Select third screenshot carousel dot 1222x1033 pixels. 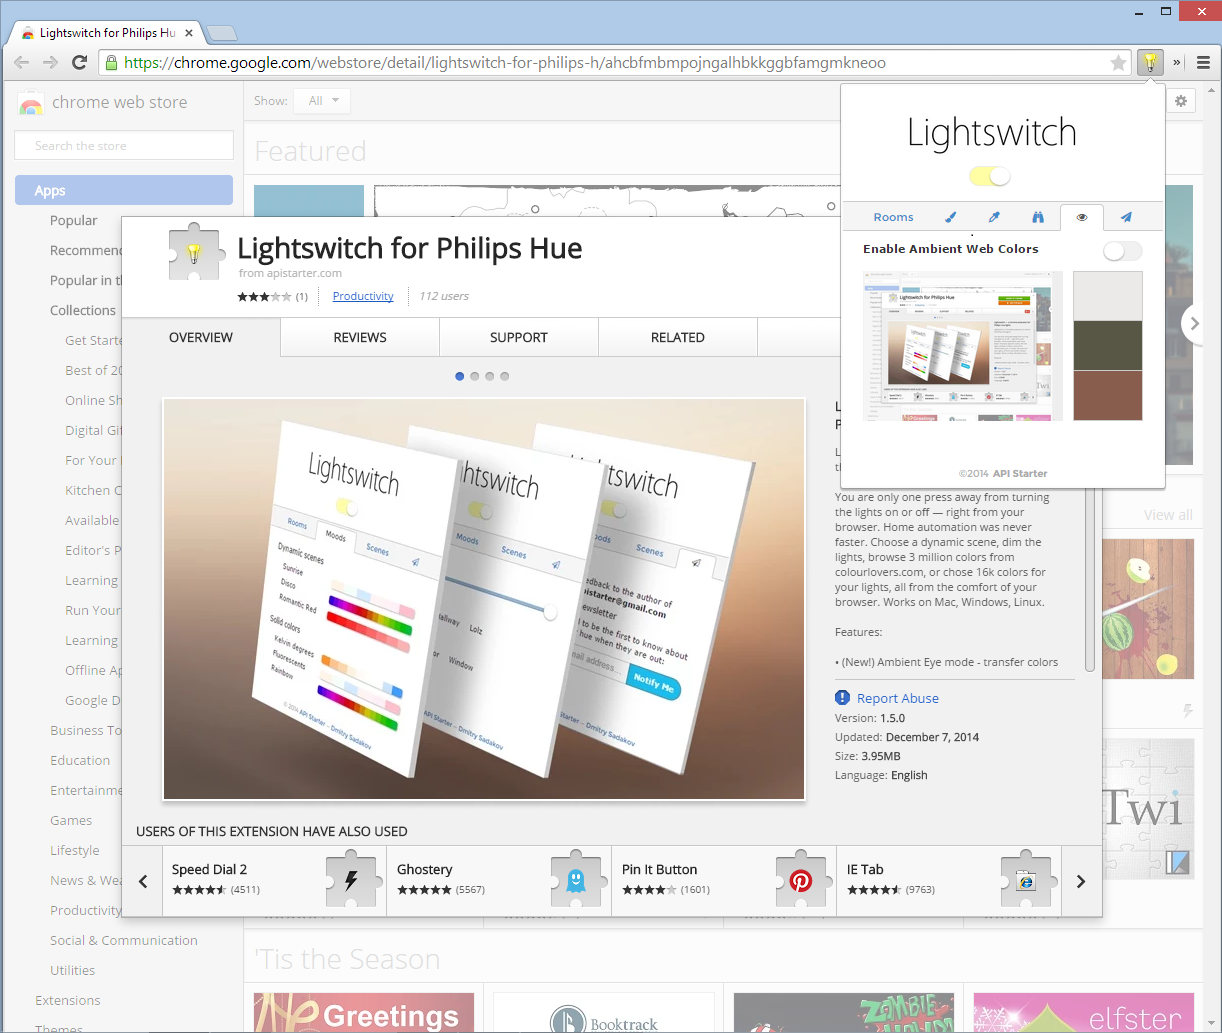click(x=490, y=376)
